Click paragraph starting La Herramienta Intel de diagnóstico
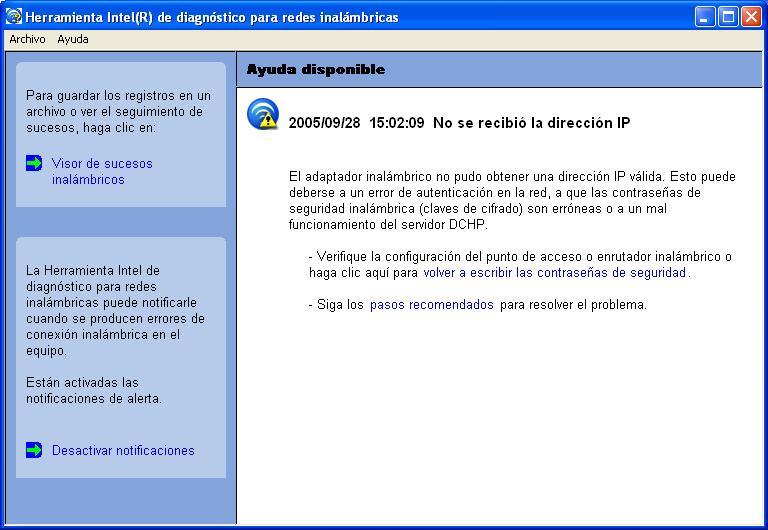The height and width of the screenshot is (530, 768). [x=115, y=311]
